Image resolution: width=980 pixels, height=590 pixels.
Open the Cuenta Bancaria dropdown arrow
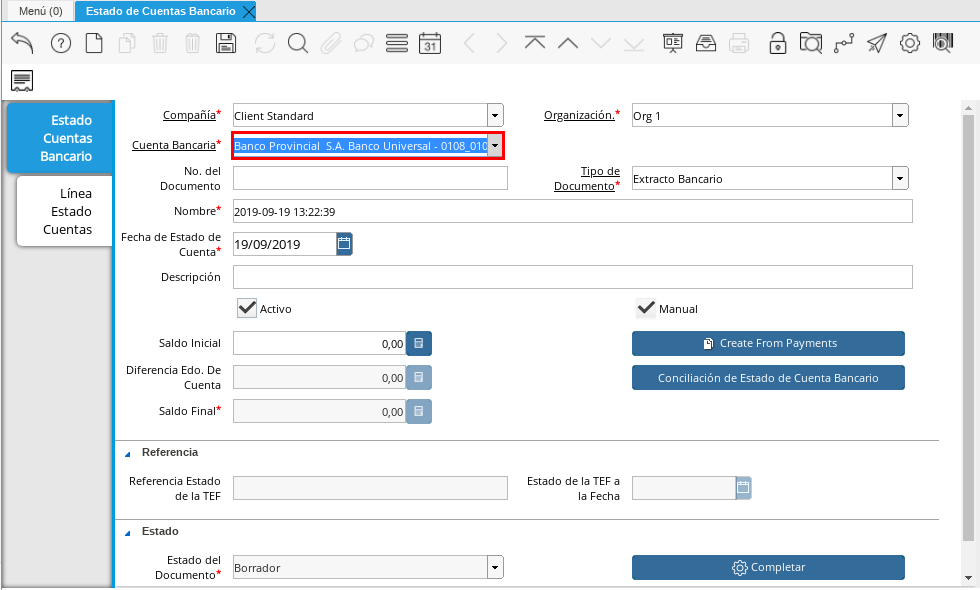click(x=495, y=146)
